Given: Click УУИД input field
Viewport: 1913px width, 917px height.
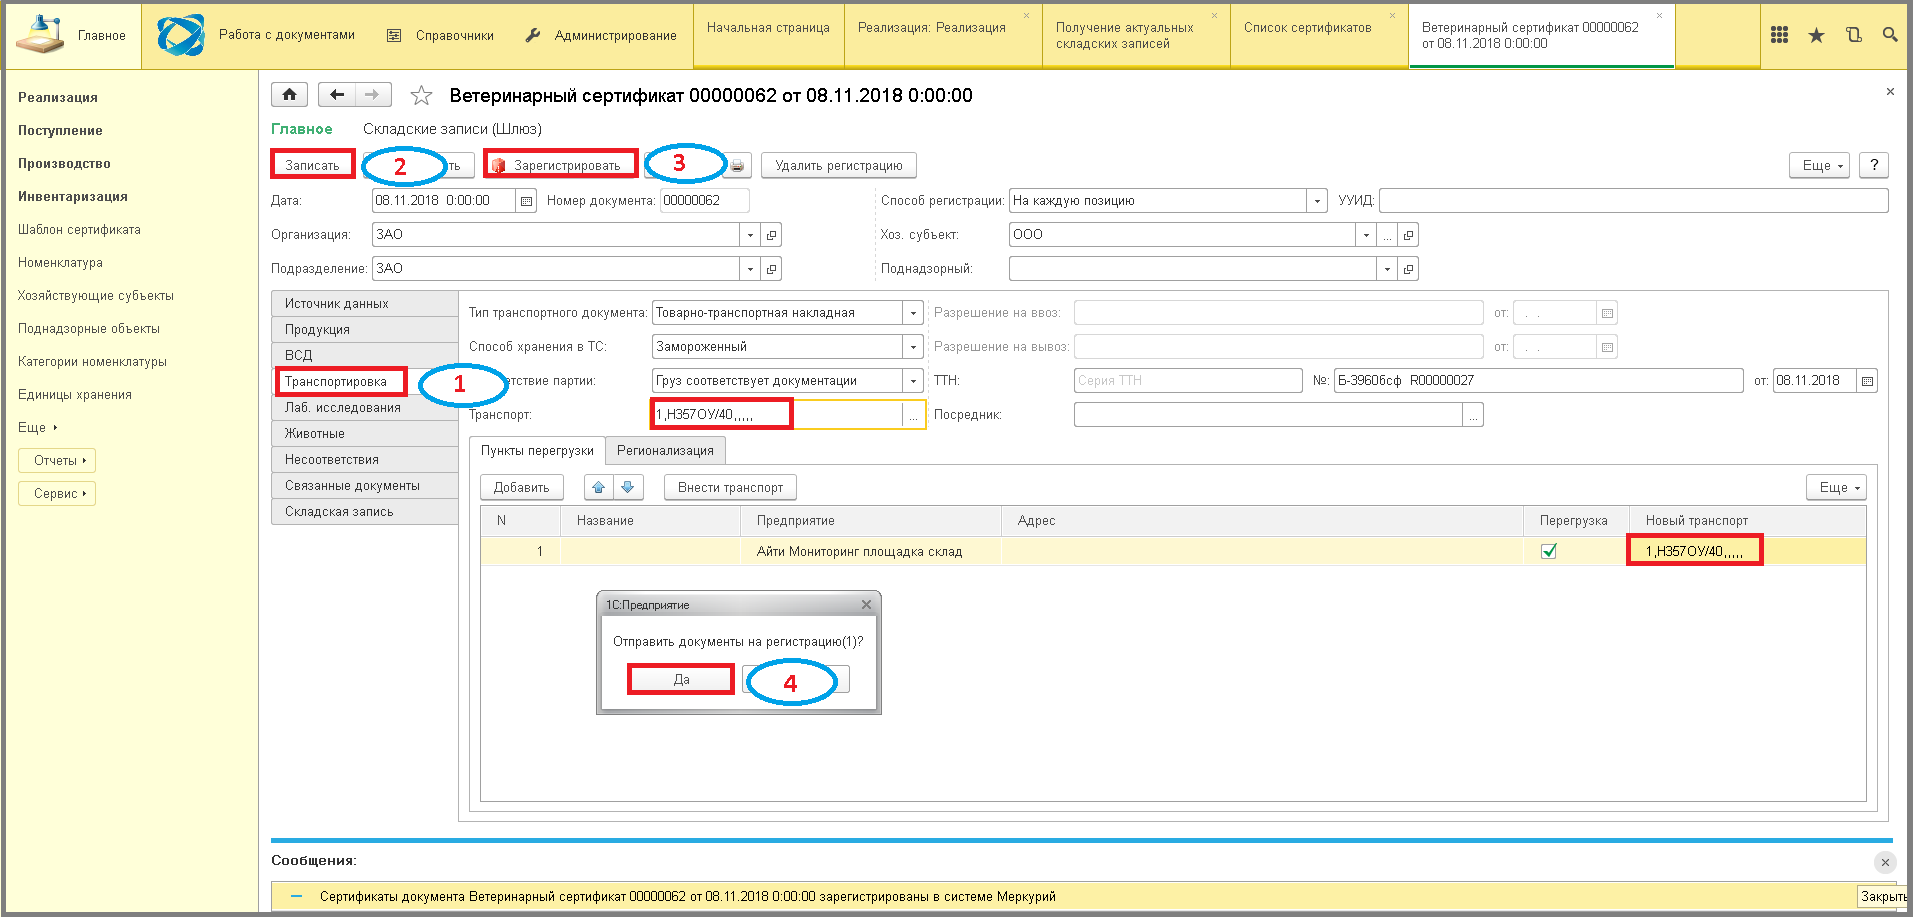Looking at the screenshot, I should pos(1633,201).
